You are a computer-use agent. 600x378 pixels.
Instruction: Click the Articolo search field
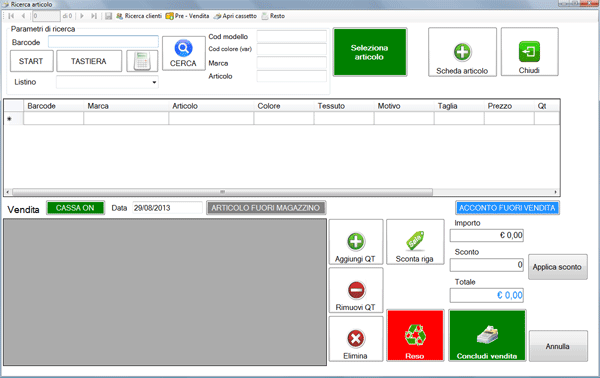[292, 76]
